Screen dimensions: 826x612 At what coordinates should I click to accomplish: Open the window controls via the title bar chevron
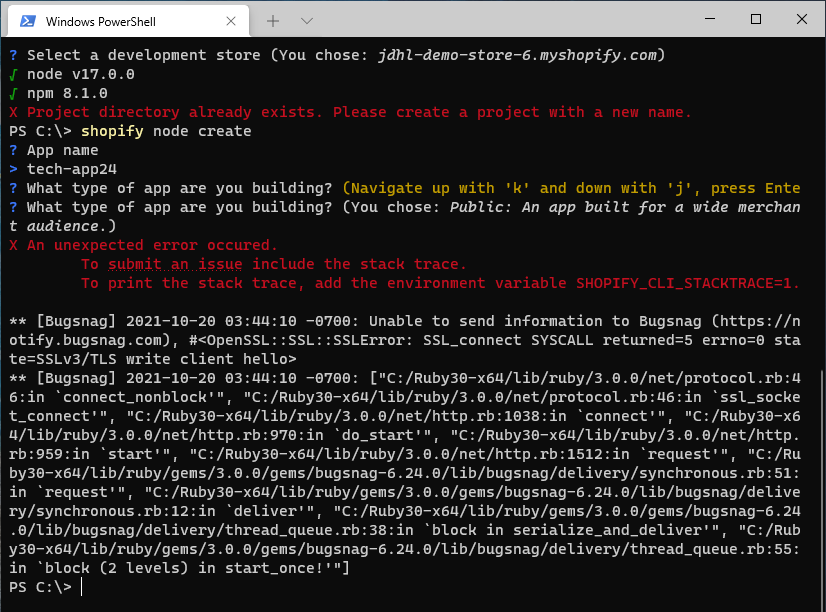(x=306, y=20)
